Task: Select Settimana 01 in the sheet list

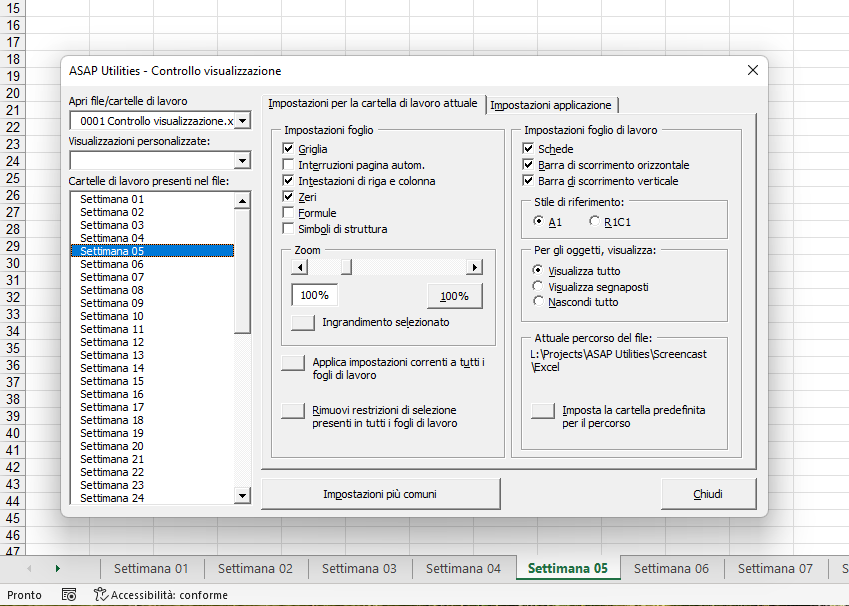Action: [152, 199]
